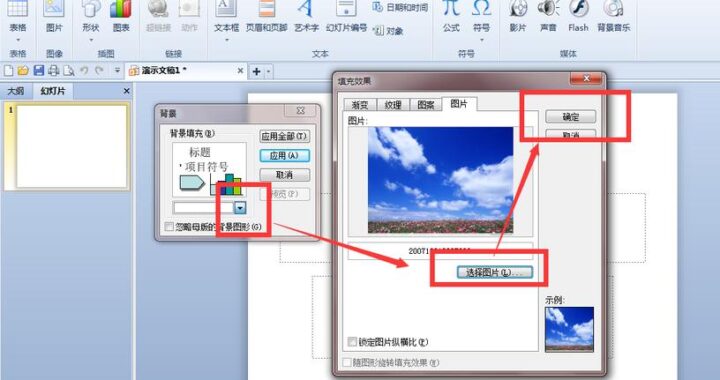Select the 幻灯片 slides tab
720x380 pixels.
[x=53, y=91]
